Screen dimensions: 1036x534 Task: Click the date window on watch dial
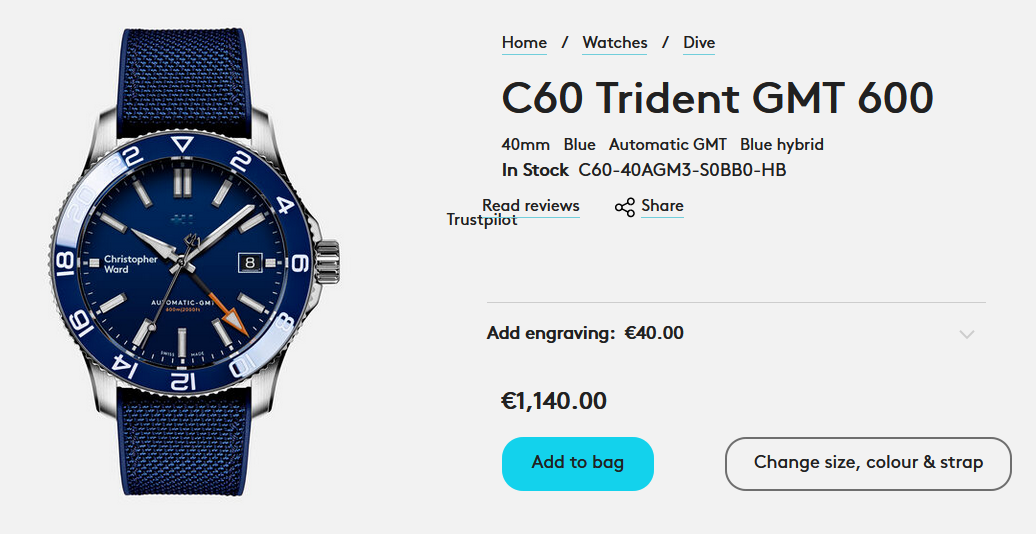pos(249,261)
